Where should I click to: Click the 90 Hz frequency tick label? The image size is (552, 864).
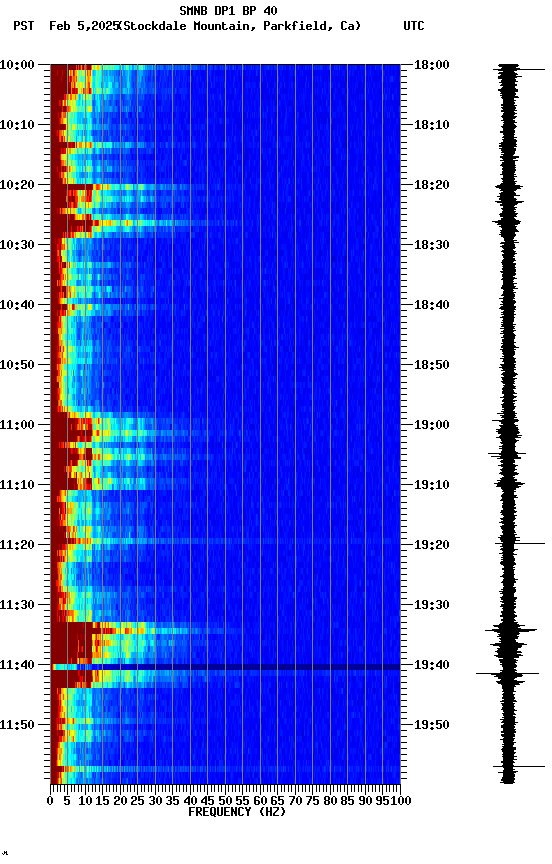click(x=365, y=801)
